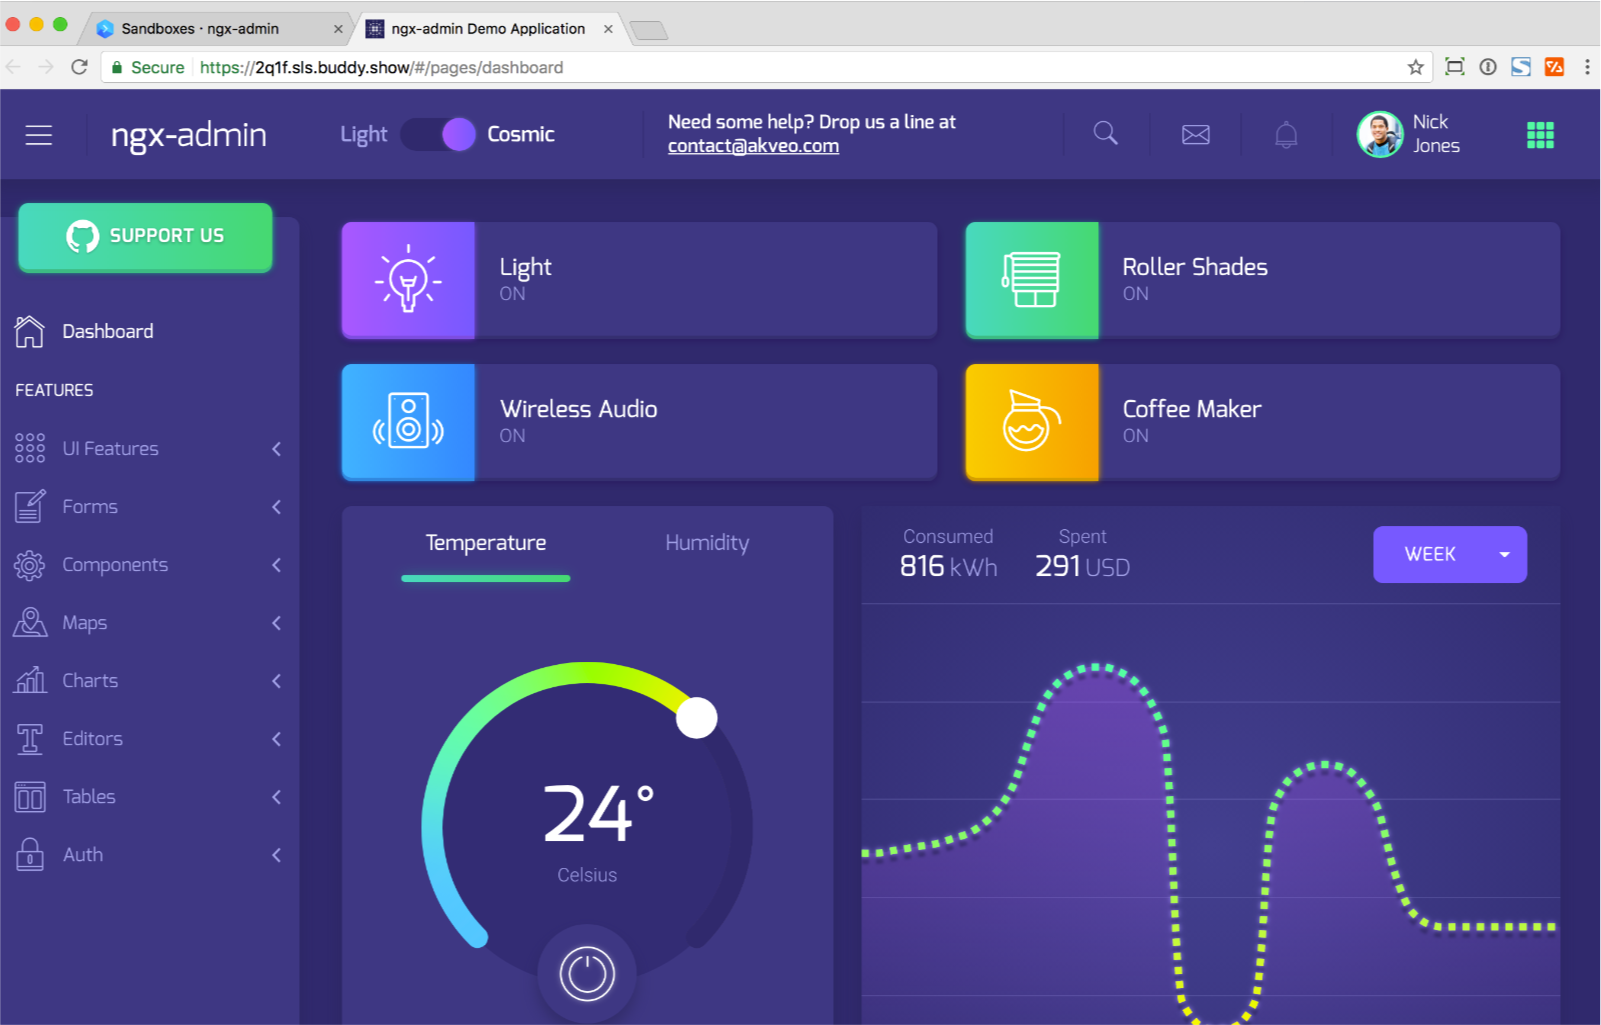Image resolution: width=1601 pixels, height=1025 pixels.
Task: Open the green grid settings icon
Action: point(1540,135)
